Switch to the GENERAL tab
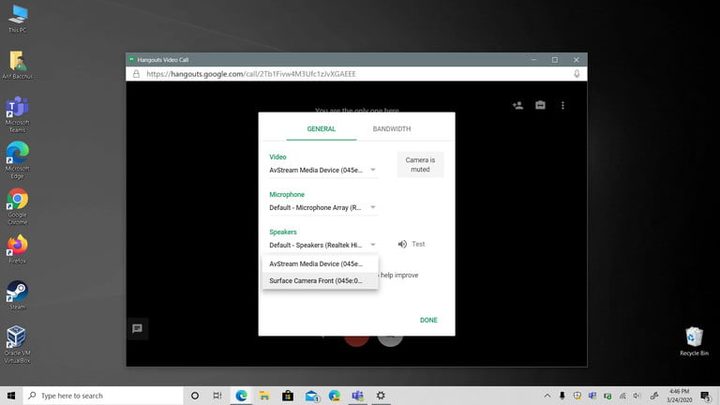Image resolution: width=720 pixels, height=405 pixels. [321, 129]
